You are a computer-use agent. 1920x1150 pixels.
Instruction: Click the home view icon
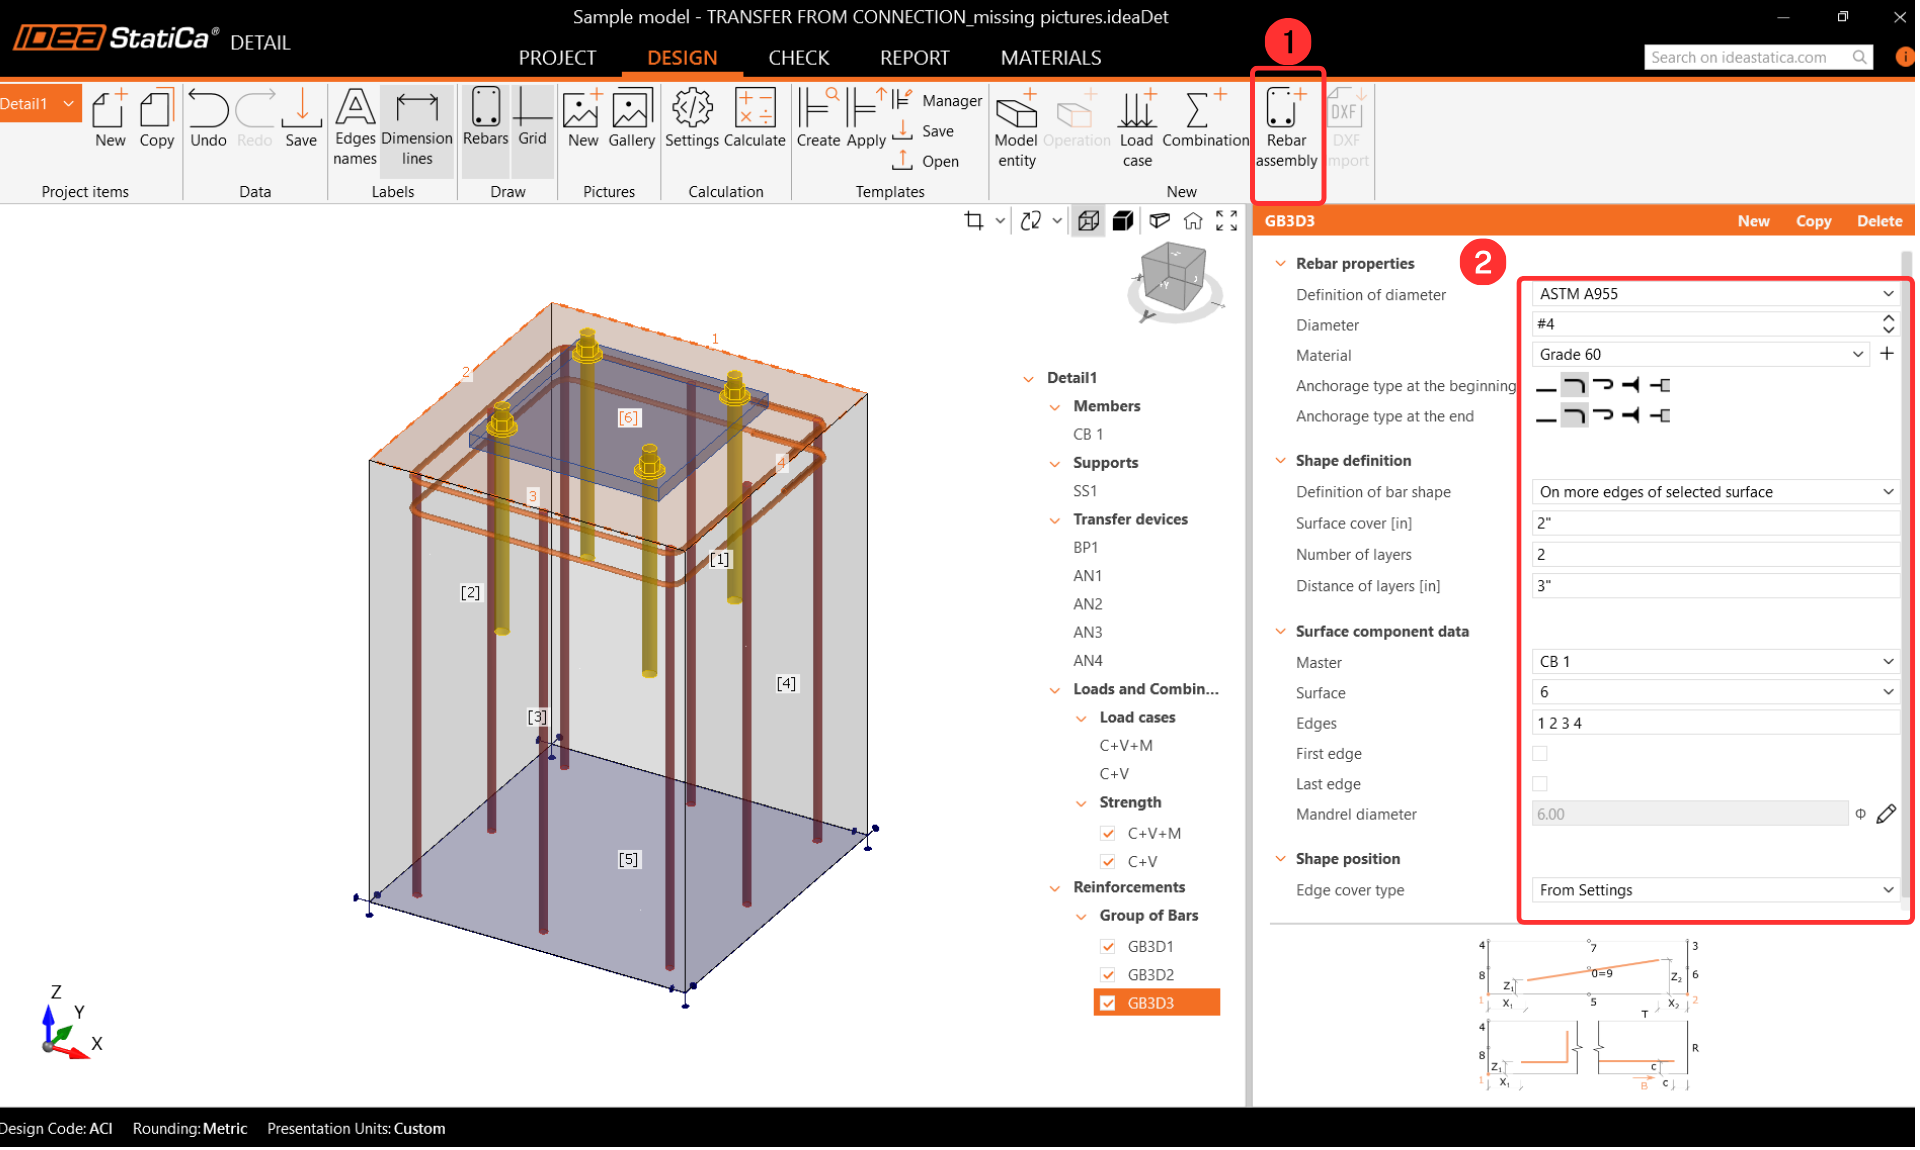tap(1193, 221)
